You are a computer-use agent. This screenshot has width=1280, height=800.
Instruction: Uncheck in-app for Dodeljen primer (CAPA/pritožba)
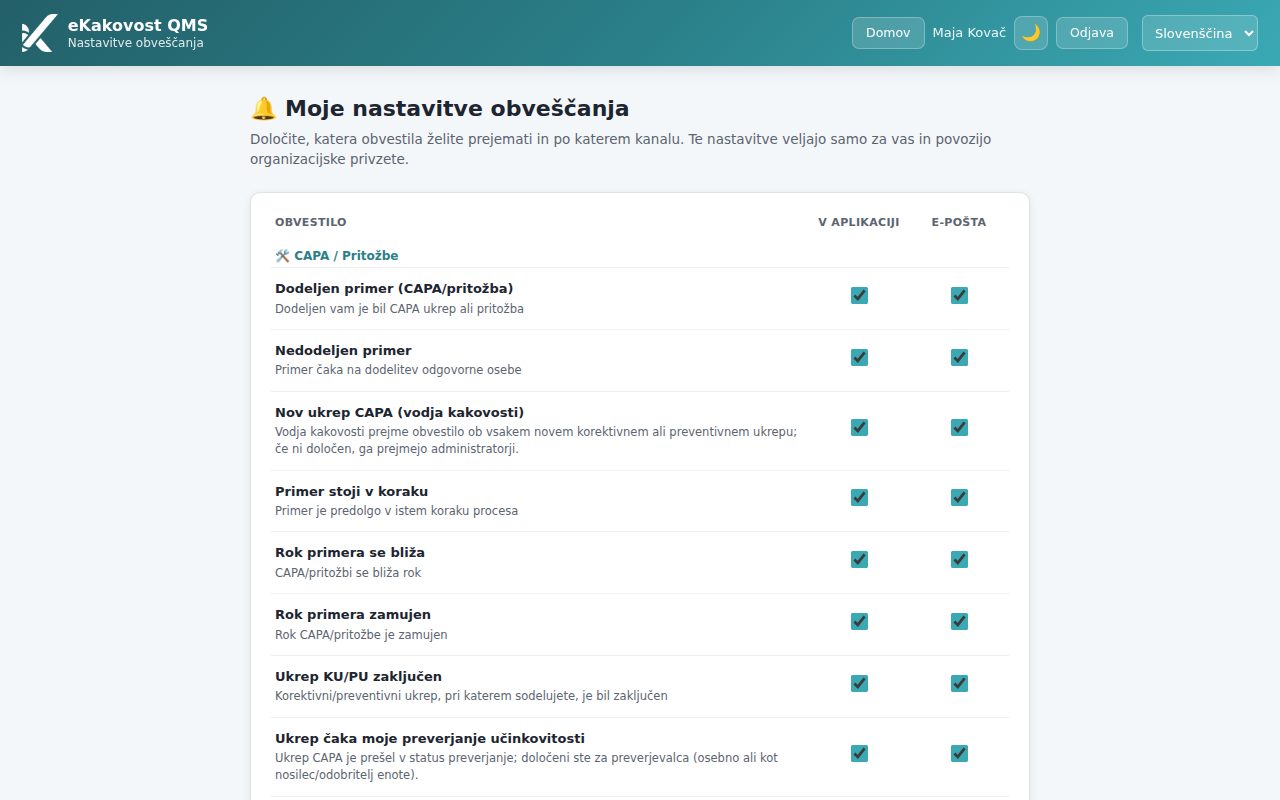[x=859, y=295]
